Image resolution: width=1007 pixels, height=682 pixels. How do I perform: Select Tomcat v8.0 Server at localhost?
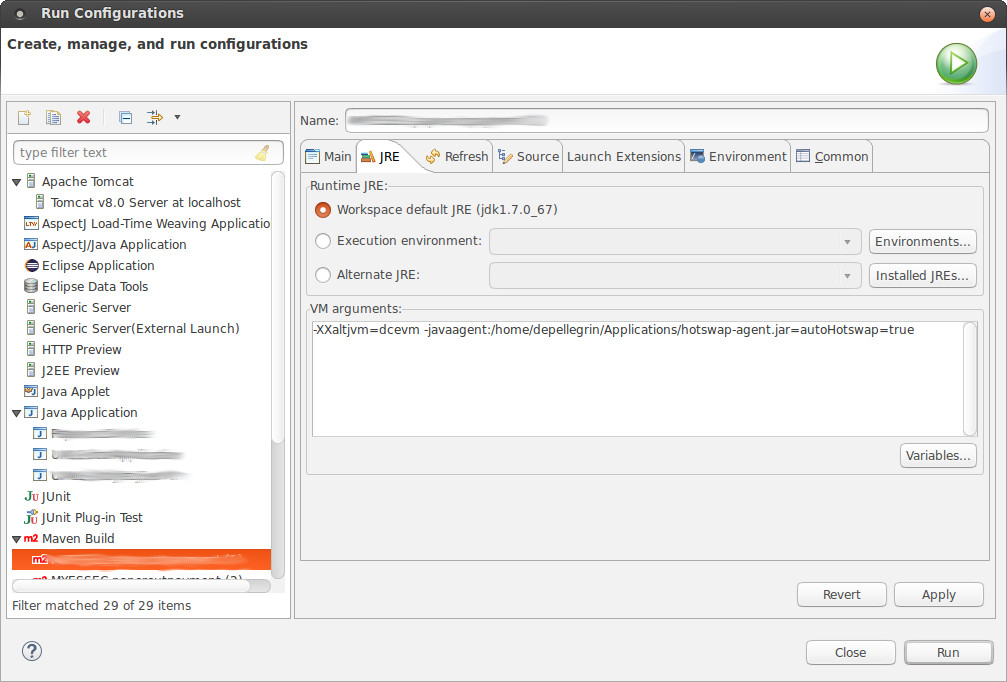click(146, 202)
